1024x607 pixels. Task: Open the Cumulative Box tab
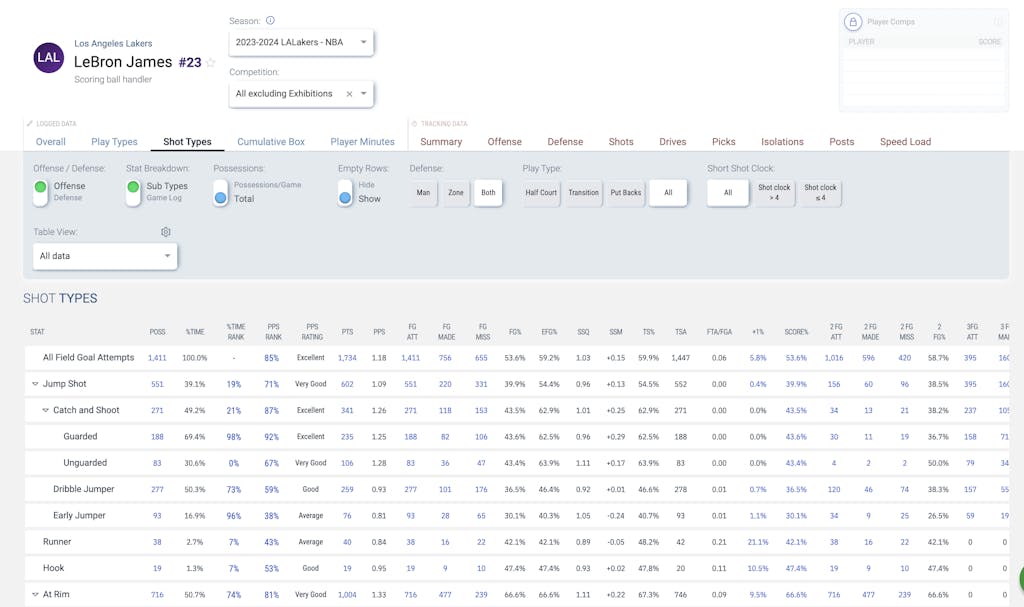(271, 142)
